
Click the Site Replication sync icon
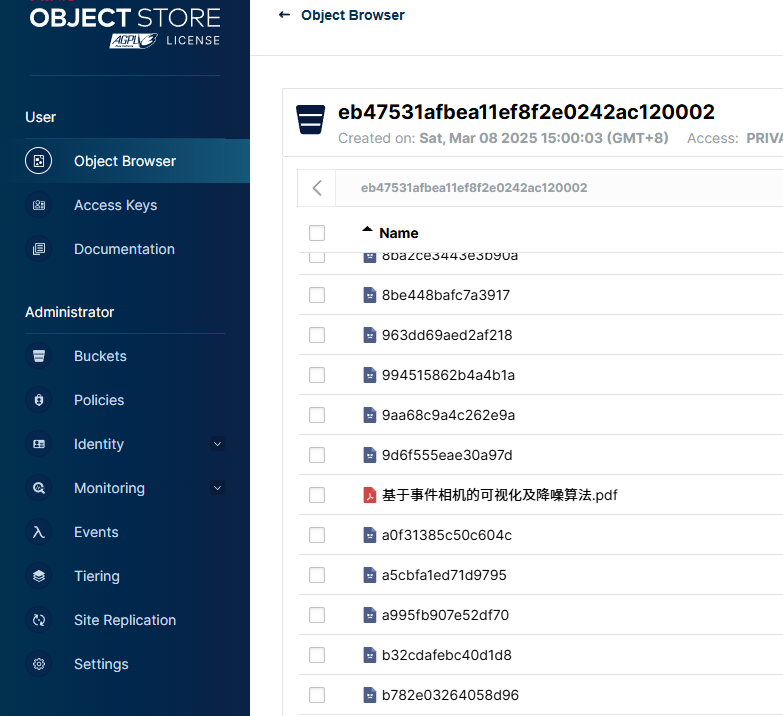click(x=38, y=620)
